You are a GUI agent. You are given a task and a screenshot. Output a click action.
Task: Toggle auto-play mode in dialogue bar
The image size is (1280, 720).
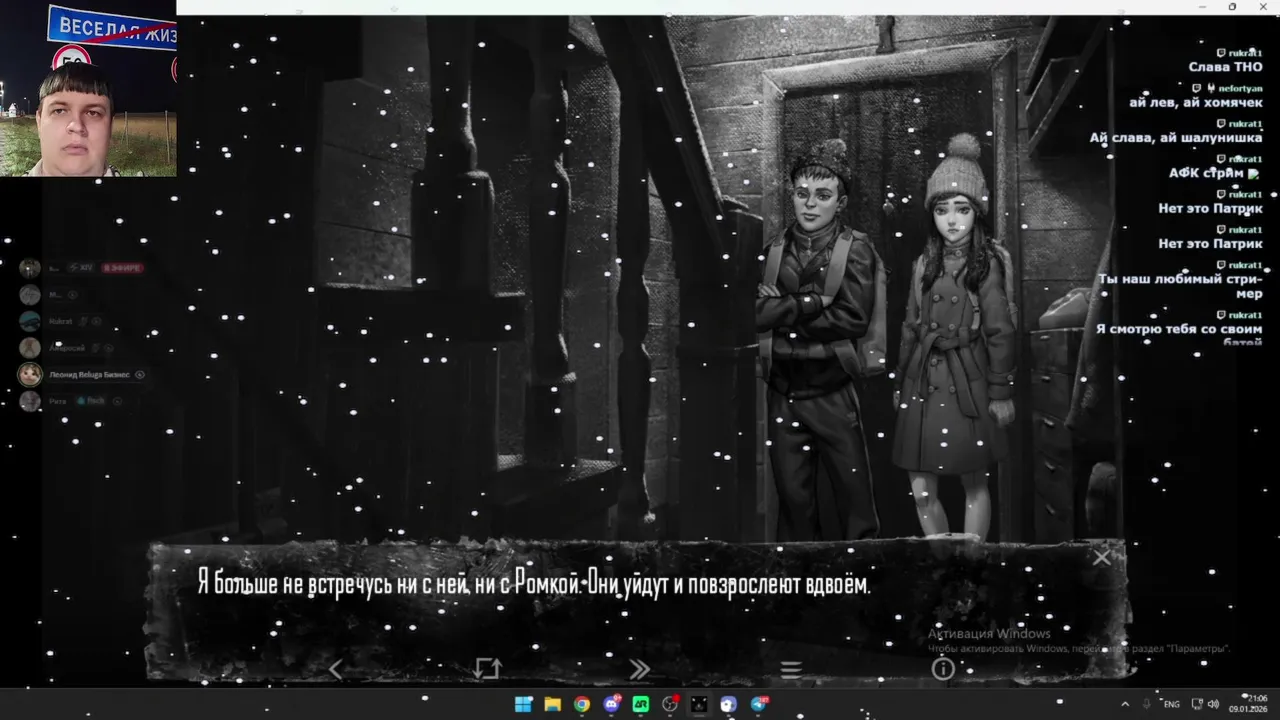488,669
